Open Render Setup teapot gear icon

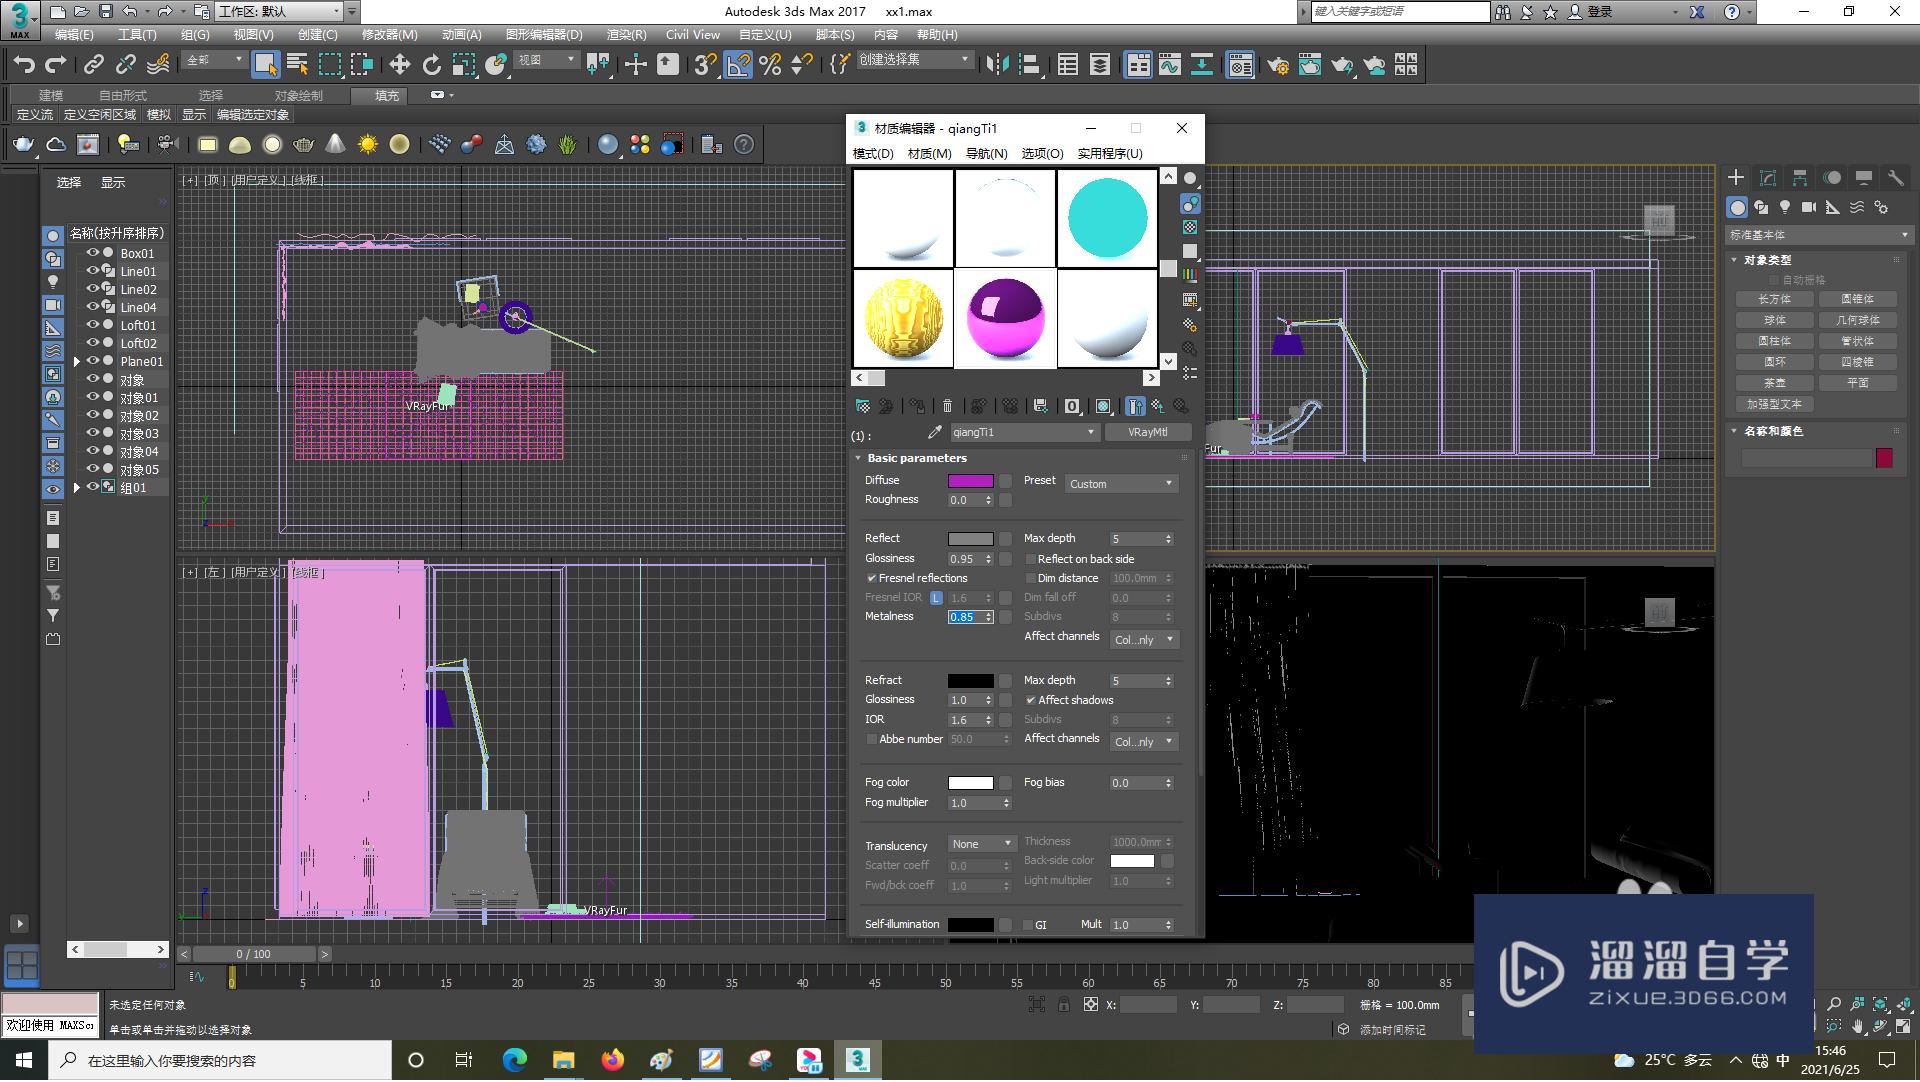click(1278, 65)
